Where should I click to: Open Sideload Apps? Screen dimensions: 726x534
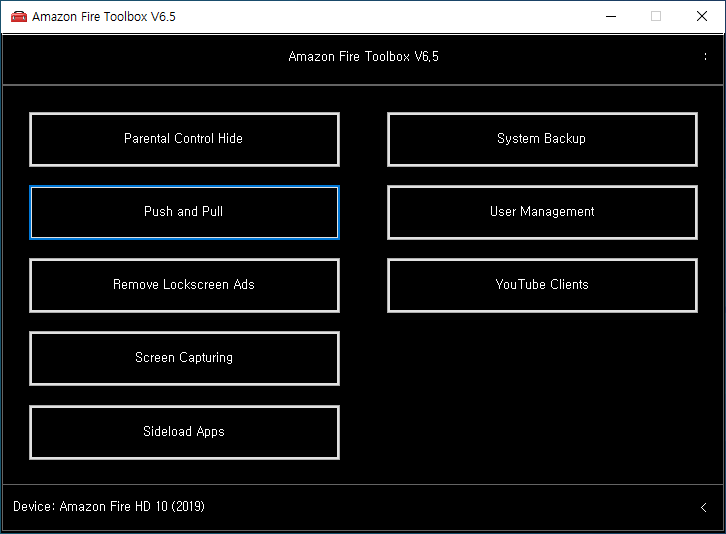(x=184, y=432)
